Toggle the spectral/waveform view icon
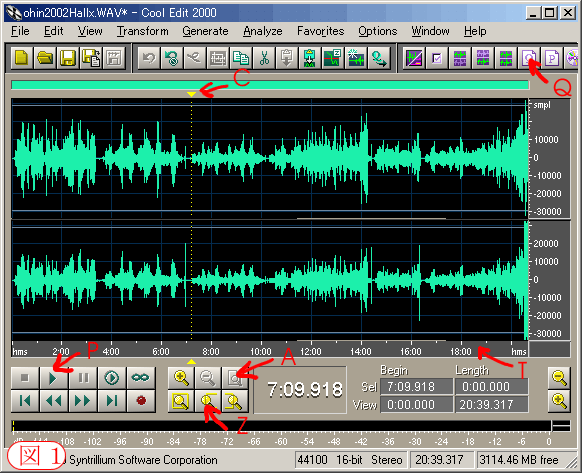The width and height of the screenshot is (582, 473). click(414, 58)
